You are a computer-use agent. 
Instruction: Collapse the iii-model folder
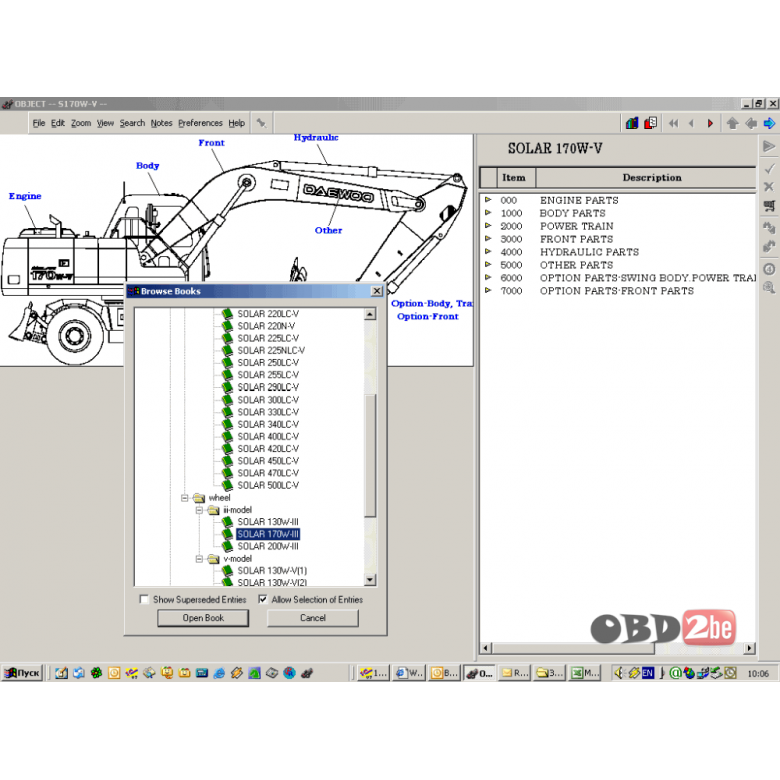coord(199,510)
